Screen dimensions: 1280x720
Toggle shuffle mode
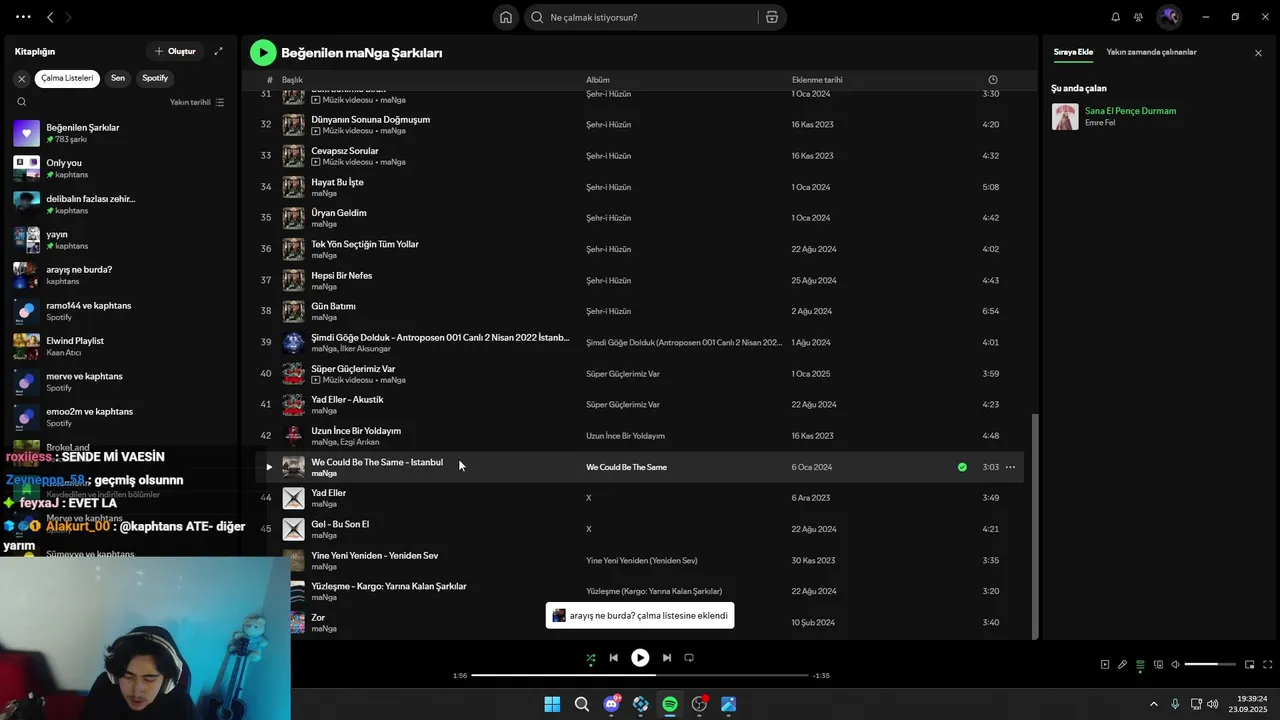[591, 658]
